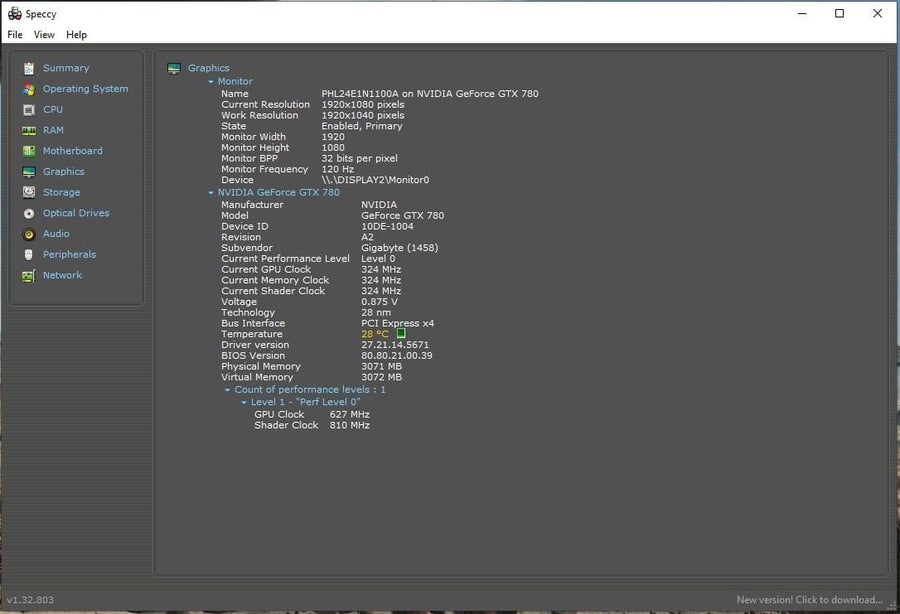Click the Revision A2 value
The image size is (900, 614).
[367, 237]
